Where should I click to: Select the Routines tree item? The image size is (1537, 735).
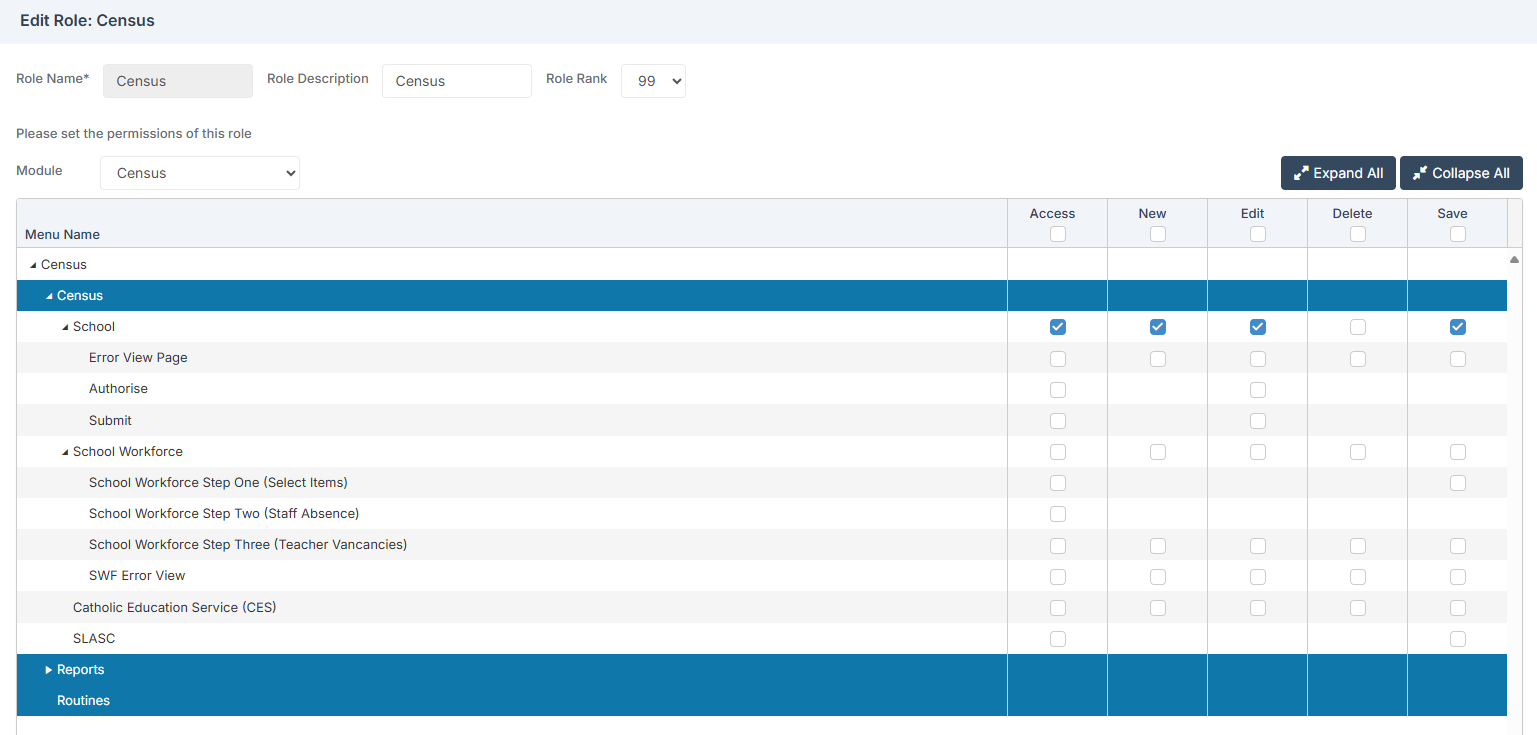pos(83,700)
